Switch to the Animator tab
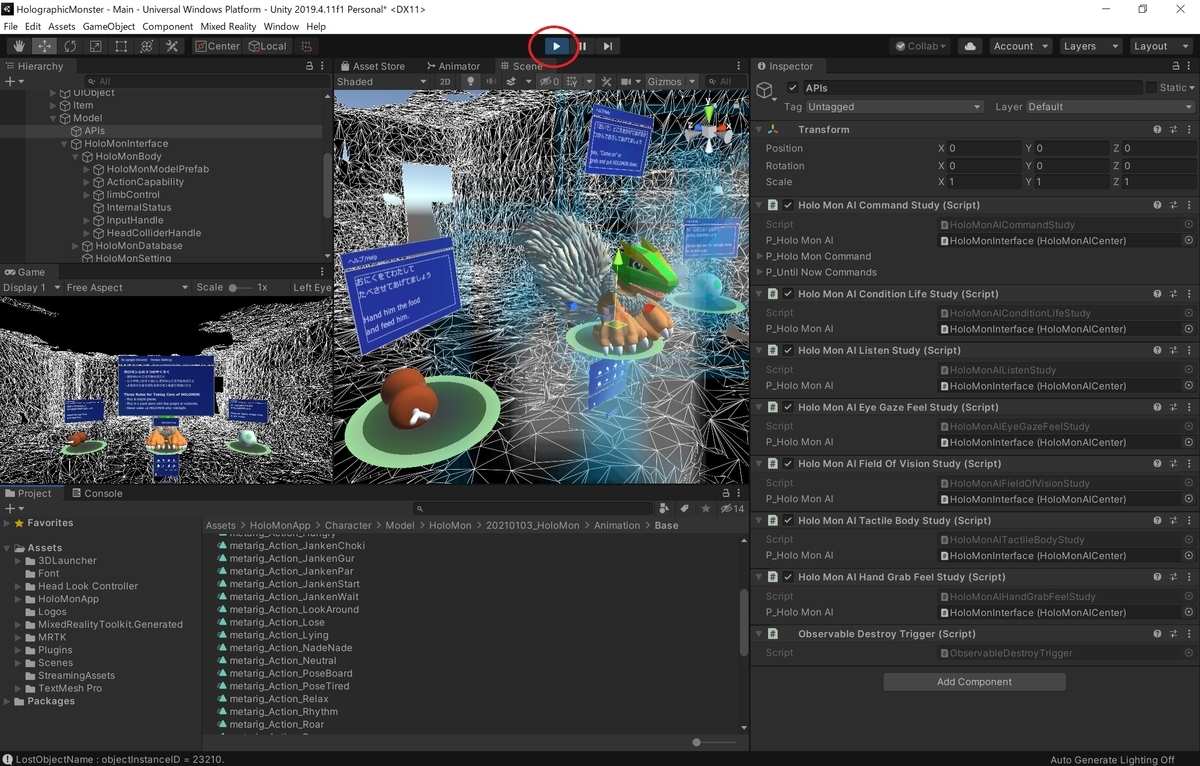This screenshot has height=766, width=1200. 452,66
